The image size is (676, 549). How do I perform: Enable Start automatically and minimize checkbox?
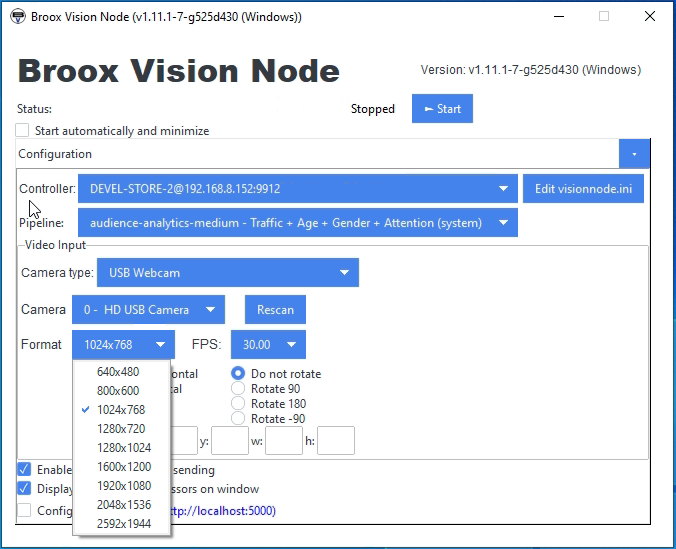tap(22, 130)
